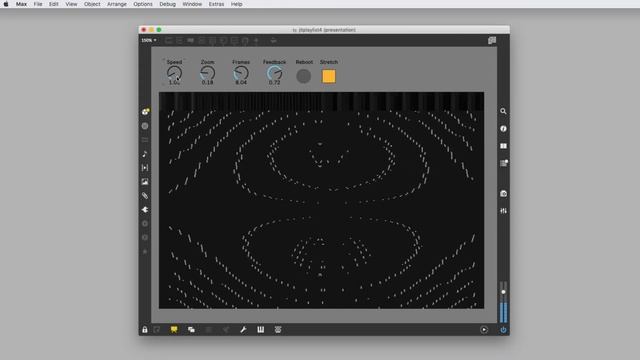Click the wrench icon in the bottom toolbar

(243, 329)
